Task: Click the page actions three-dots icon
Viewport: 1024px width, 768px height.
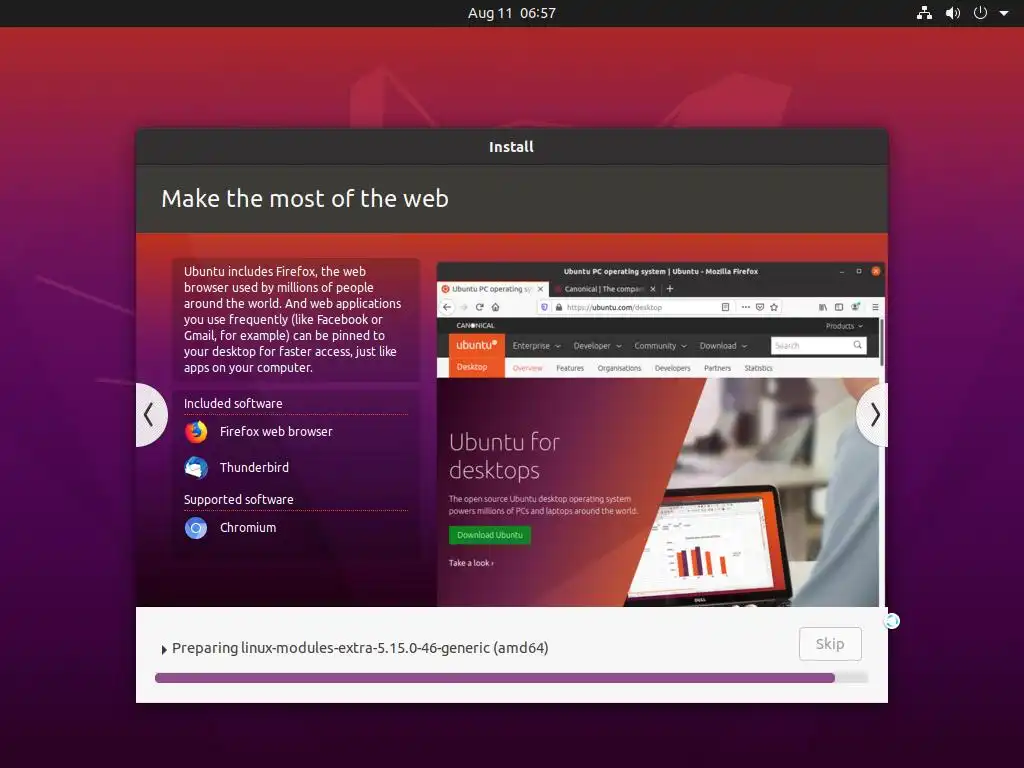Action: 745,307
